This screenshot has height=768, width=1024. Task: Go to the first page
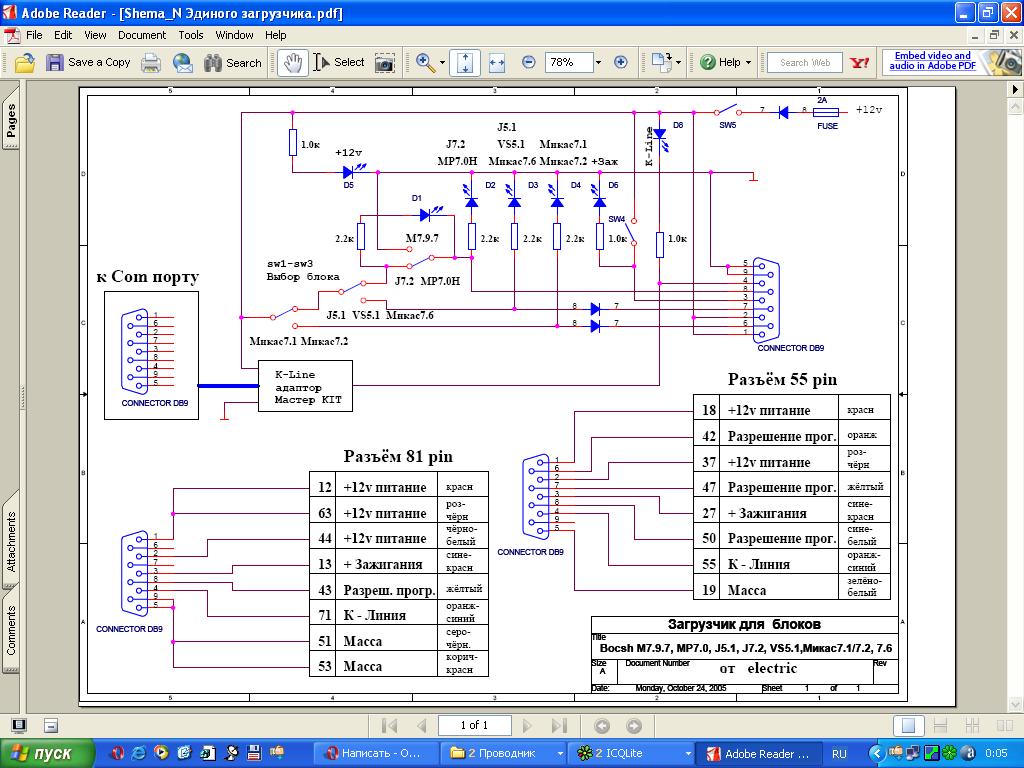389,726
